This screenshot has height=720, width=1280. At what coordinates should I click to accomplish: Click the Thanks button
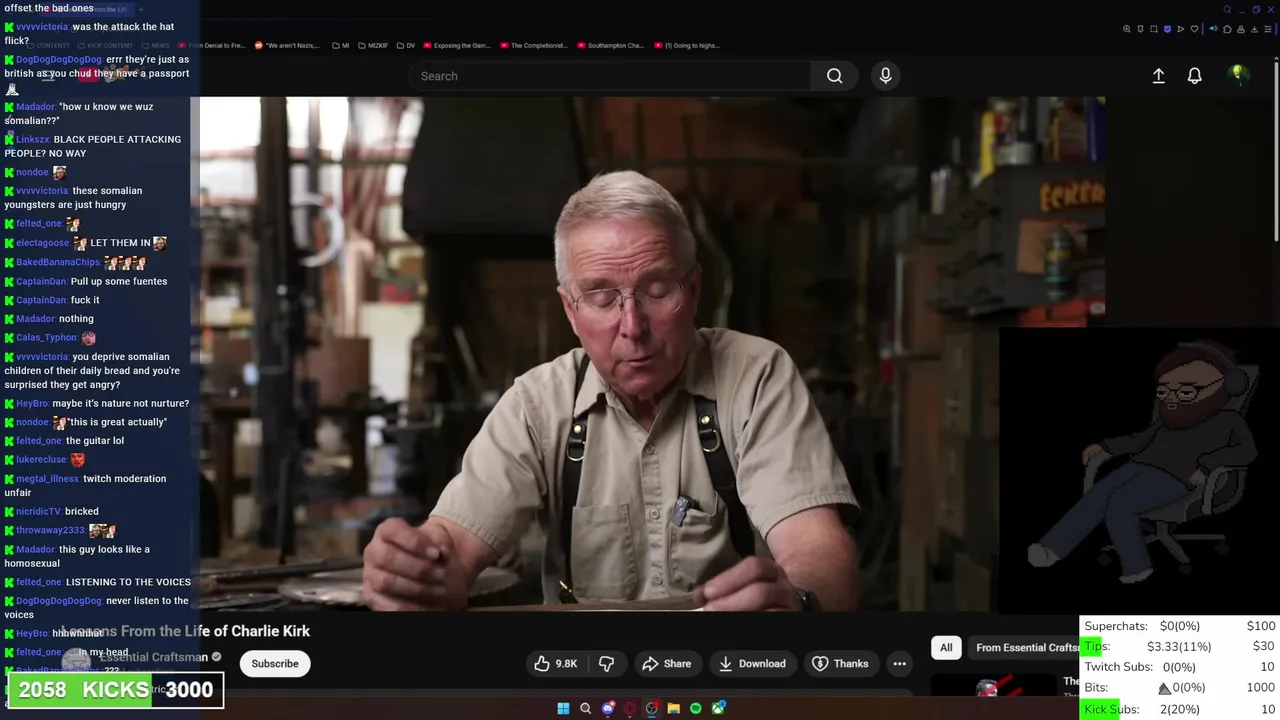(840, 664)
